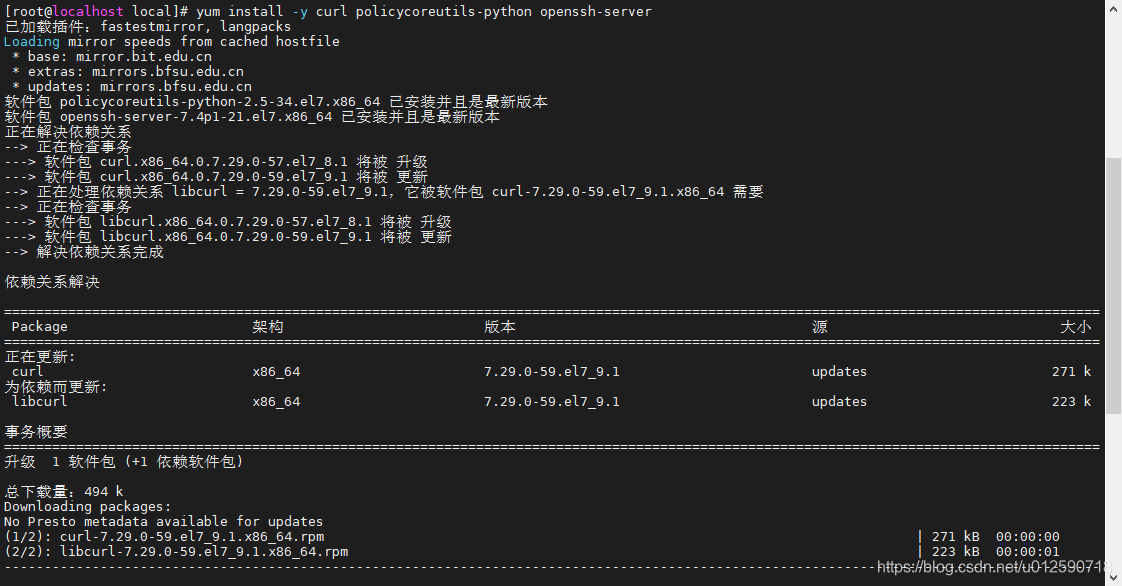Screen dimensions: 1122x586
Task: Click the libcurl dependency row
Action: pos(39,401)
